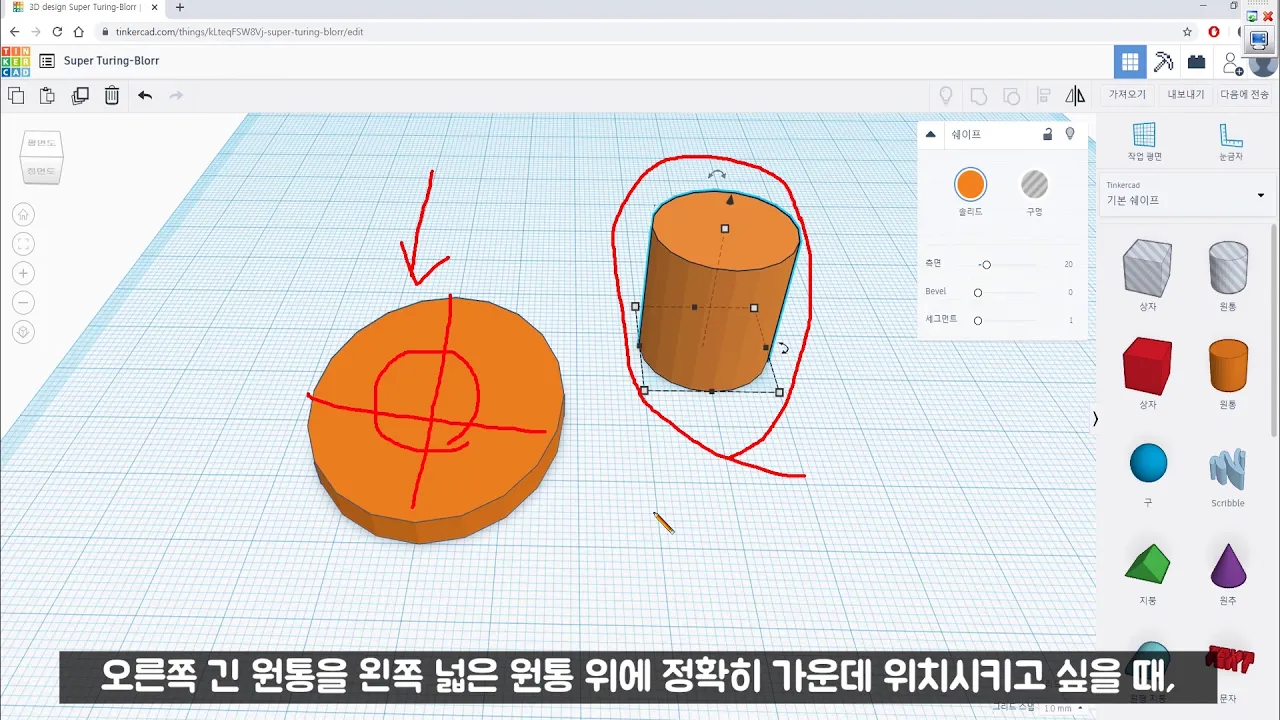Click the shapes panel scrollbar
This screenshot has width=1280, height=720.
pyautogui.click(x=1274, y=330)
